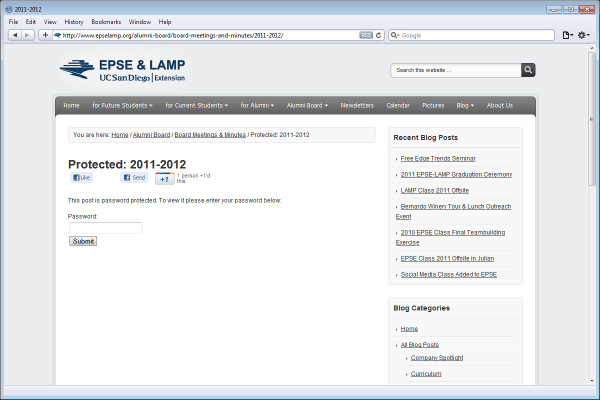
Task: Expand the Alumni Board menu
Action: click(x=307, y=105)
